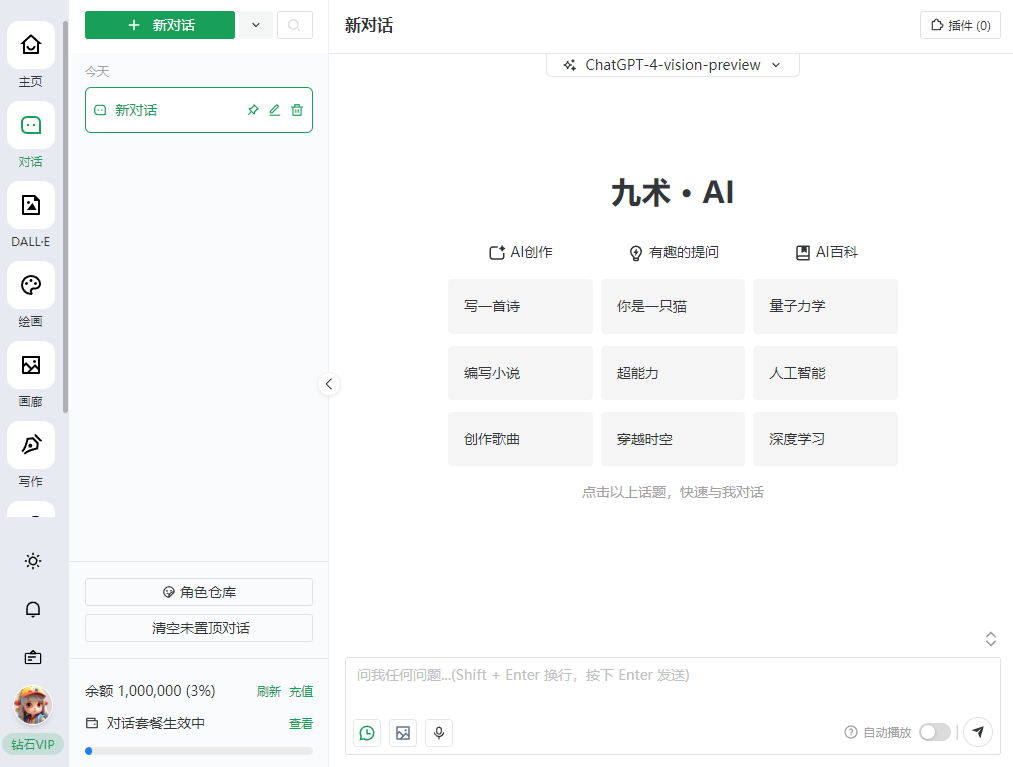
Task: Click the microphone voice input icon
Action: [439, 733]
